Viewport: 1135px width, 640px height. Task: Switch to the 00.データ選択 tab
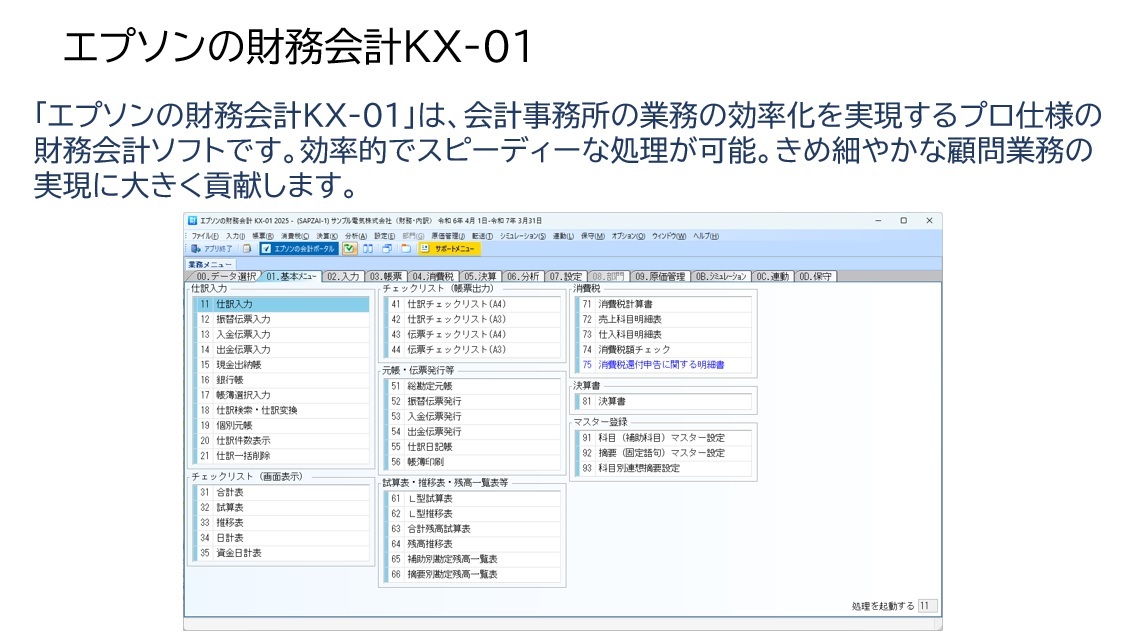(x=225, y=277)
